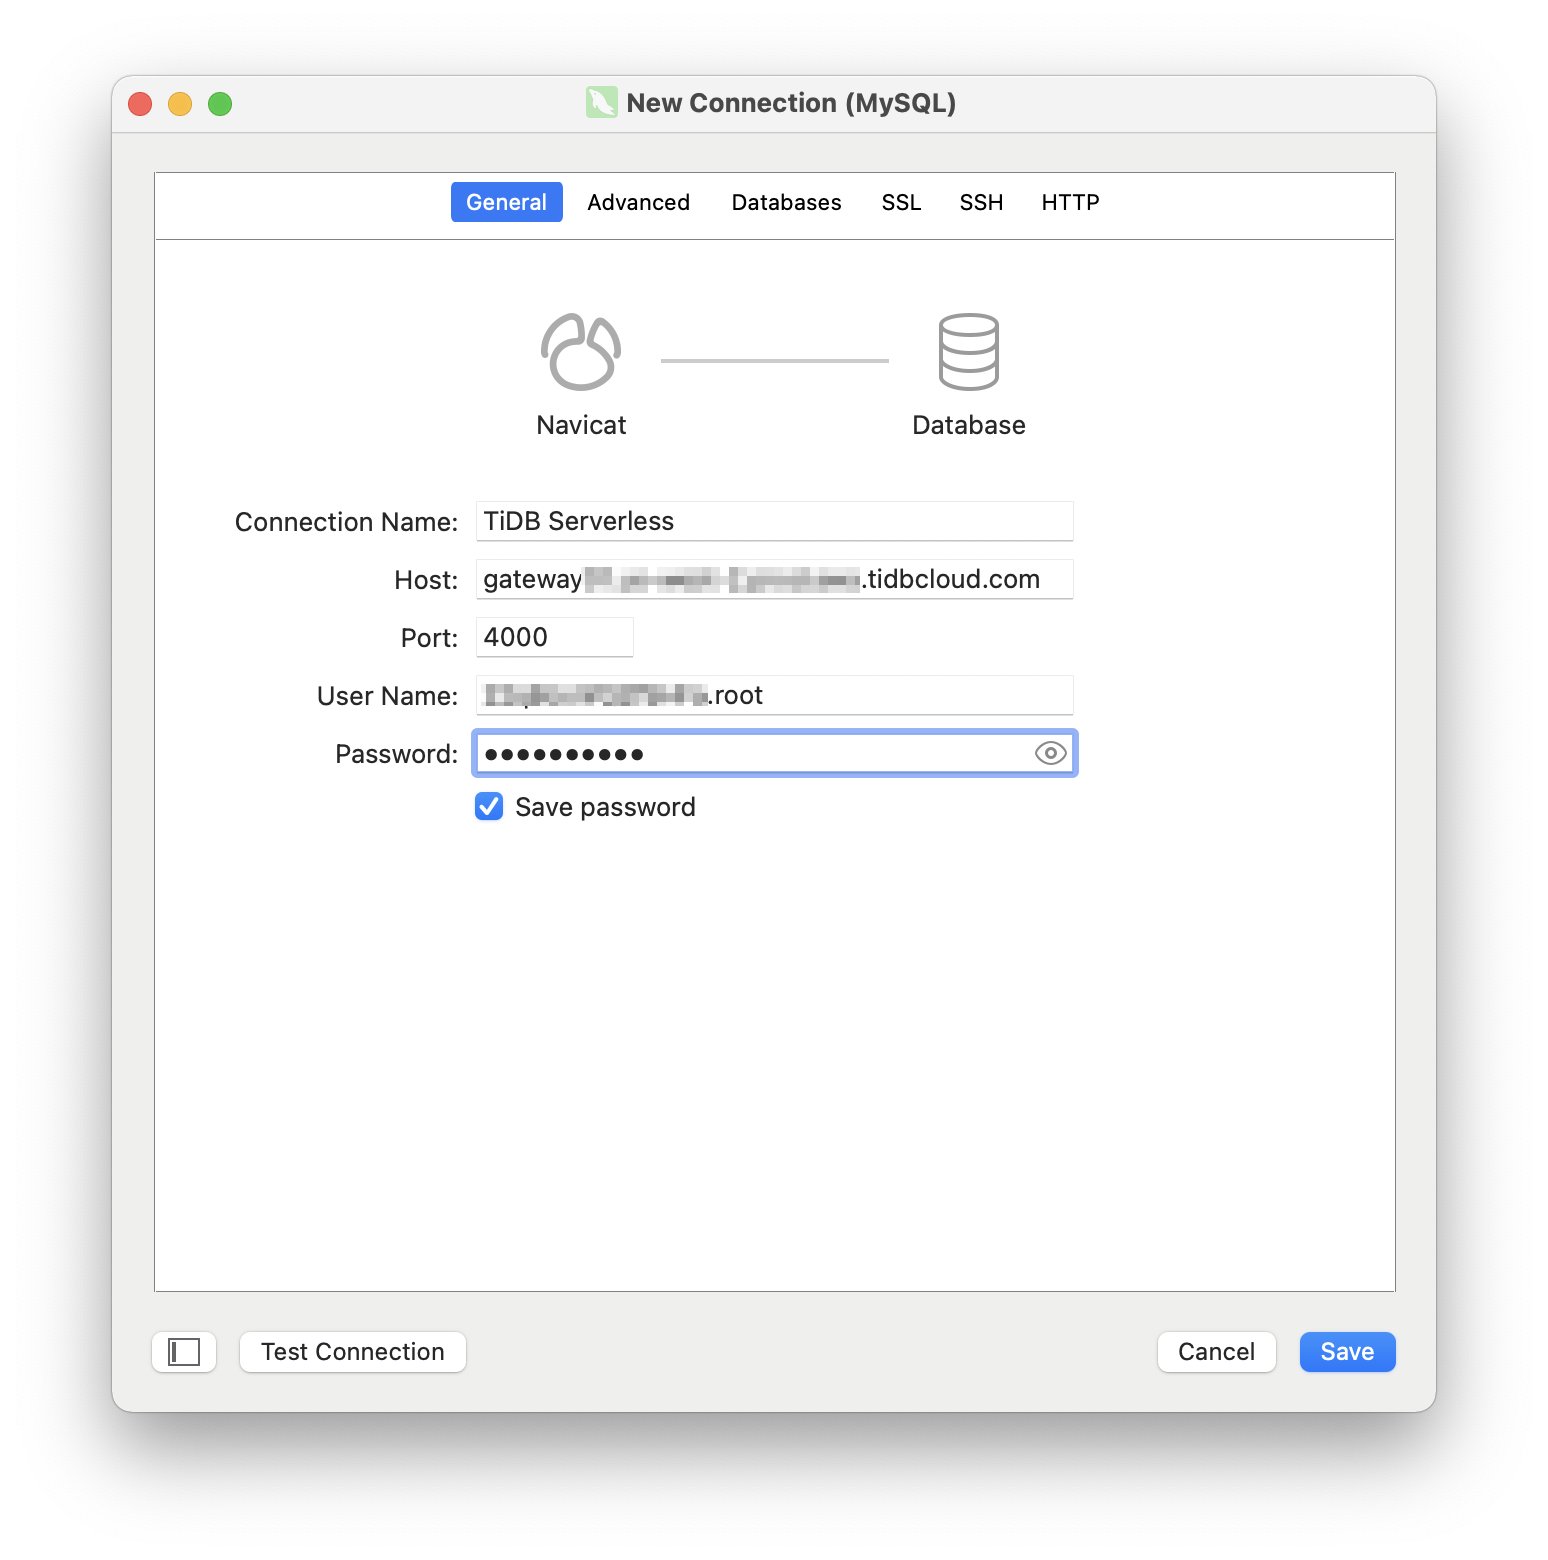Save the TiDB Serverless connection
Viewport: 1548px width, 1560px height.
click(x=1346, y=1351)
